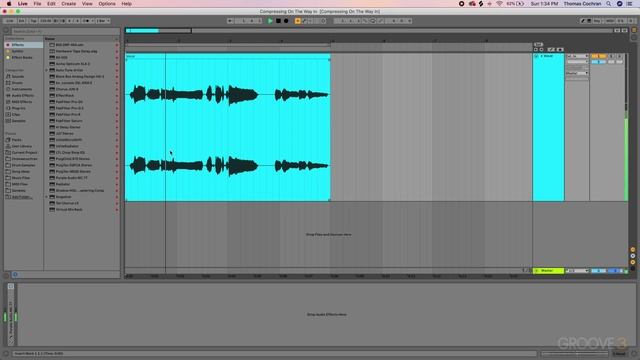640x360 pixels.
Task: Open the Sounds category
Action: point(23,76)
